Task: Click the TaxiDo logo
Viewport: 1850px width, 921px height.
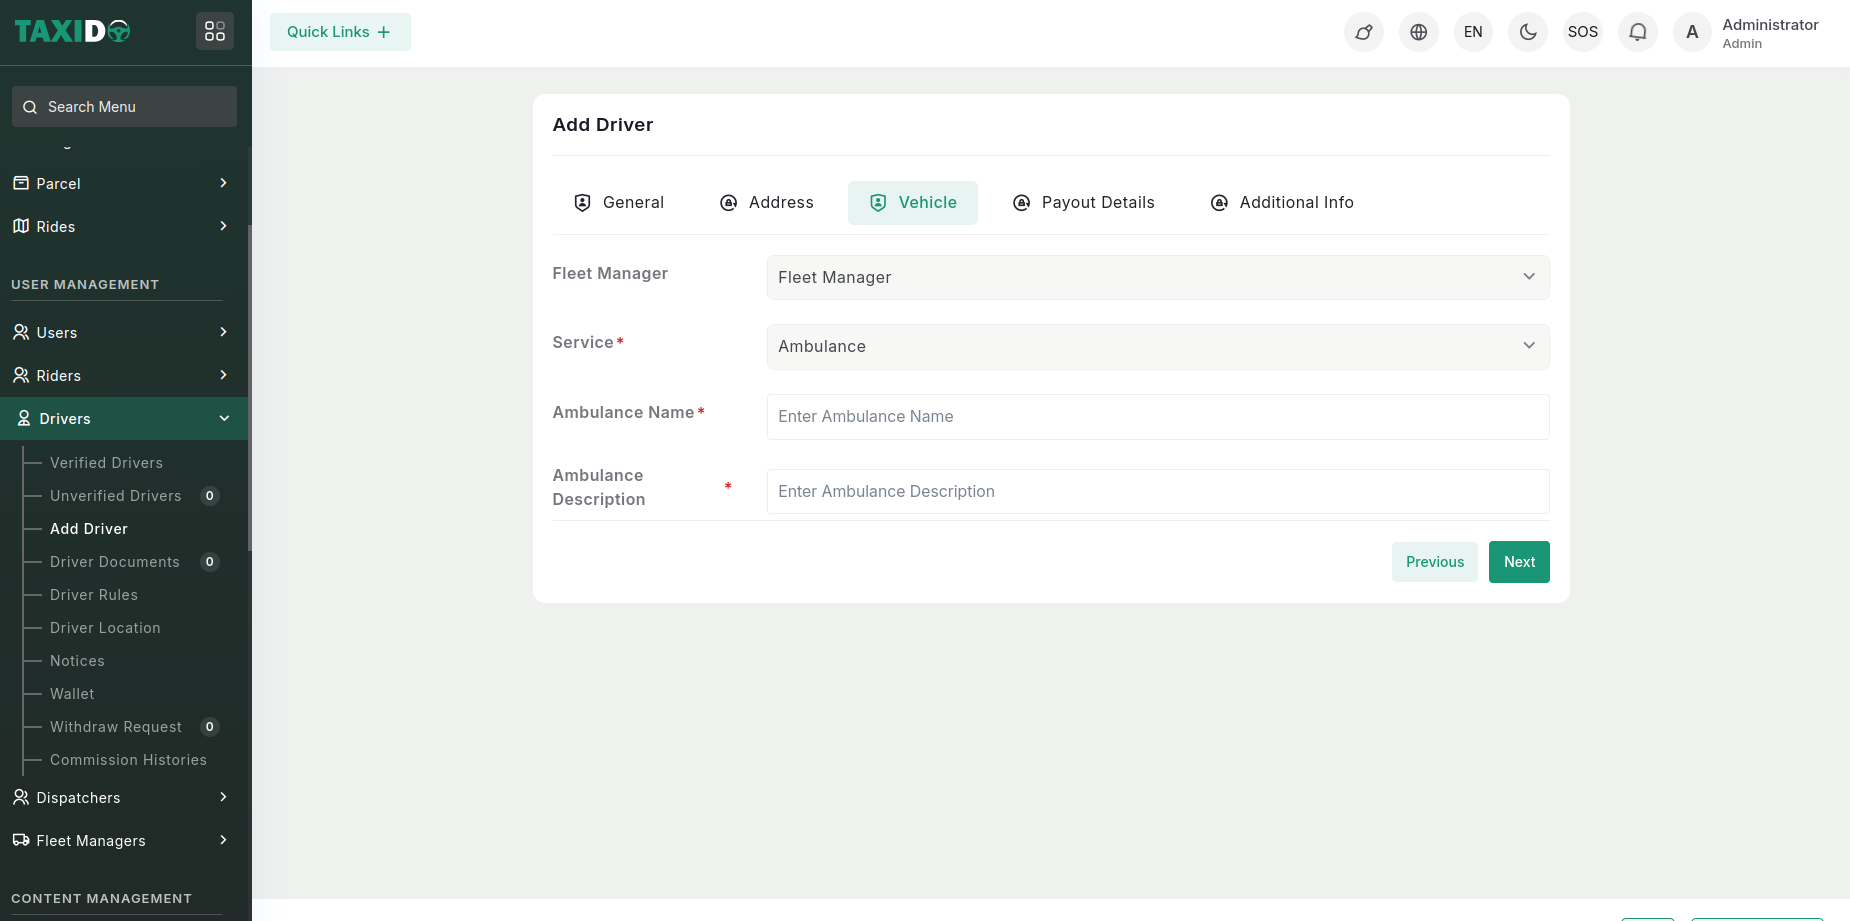Action: (73, 32)
